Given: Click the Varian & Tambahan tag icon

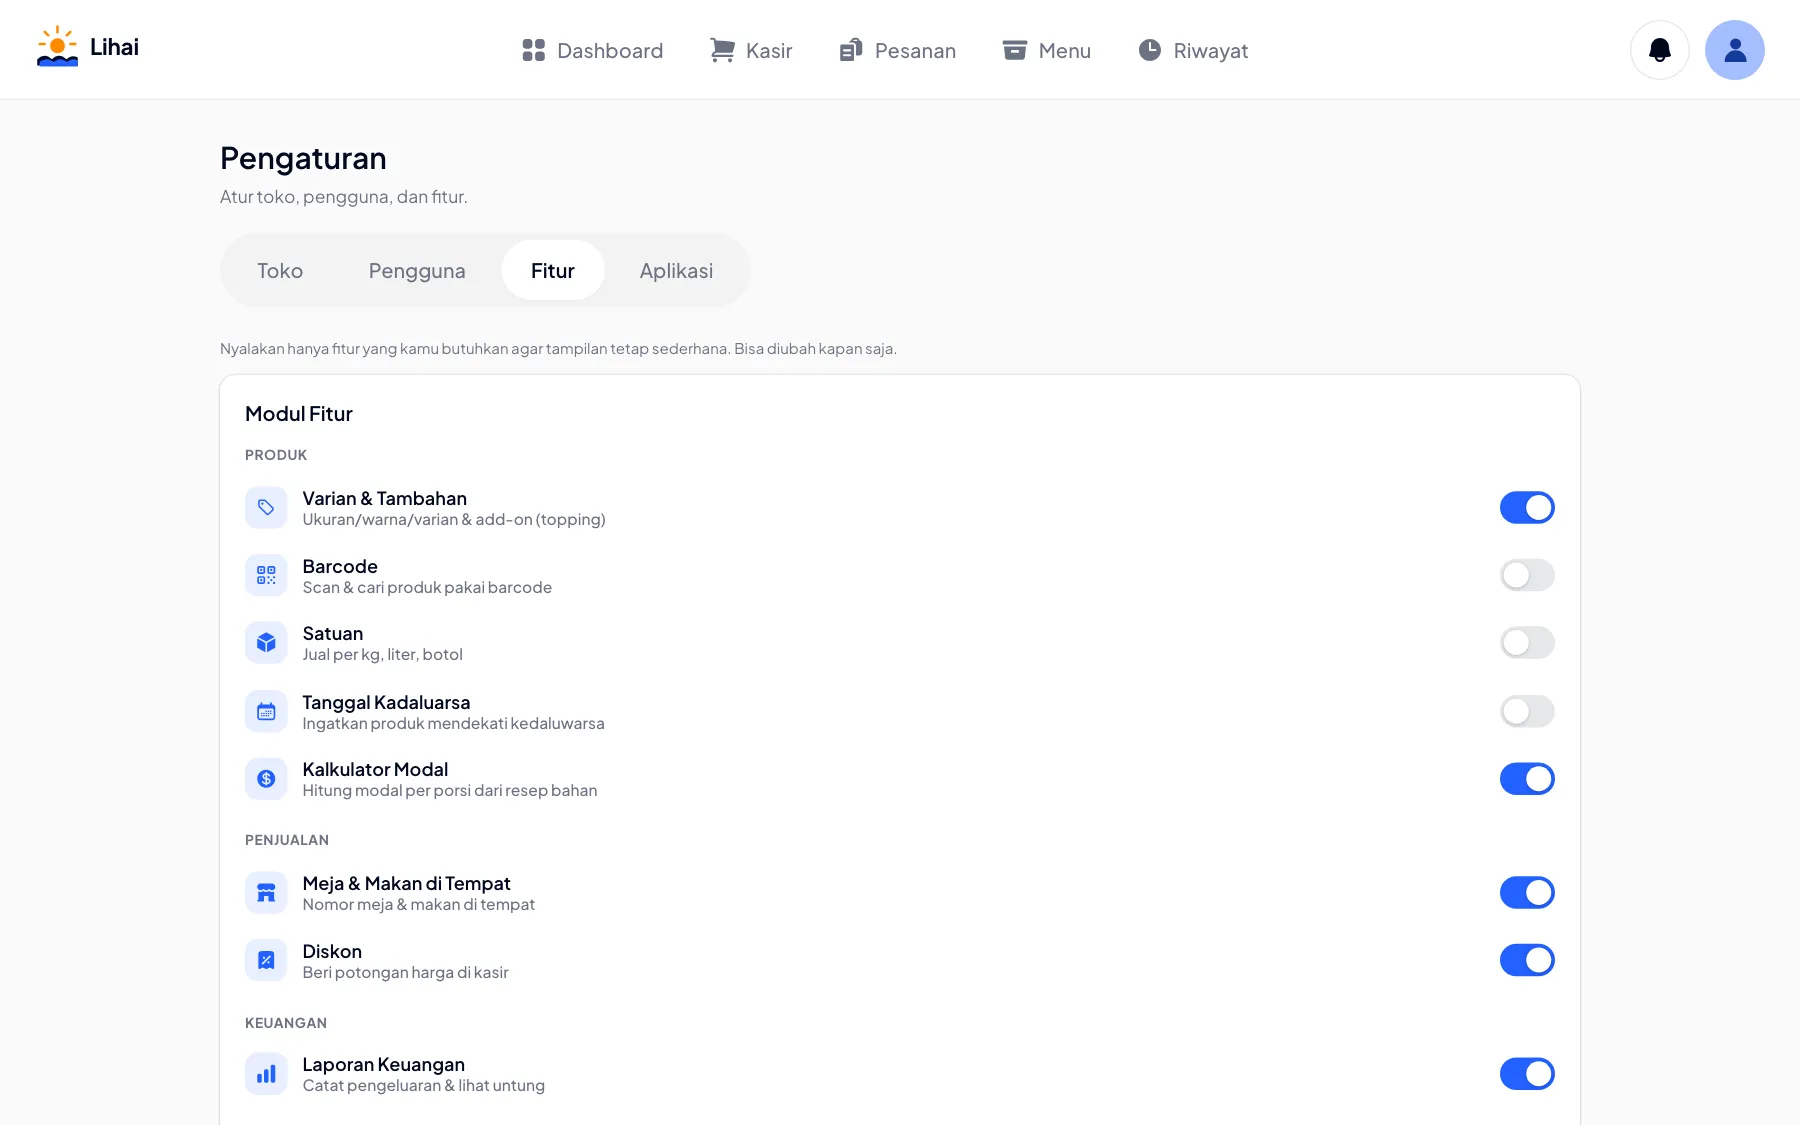Looking at the screenshot, I should pyautogui.click(x=266, y=507).
